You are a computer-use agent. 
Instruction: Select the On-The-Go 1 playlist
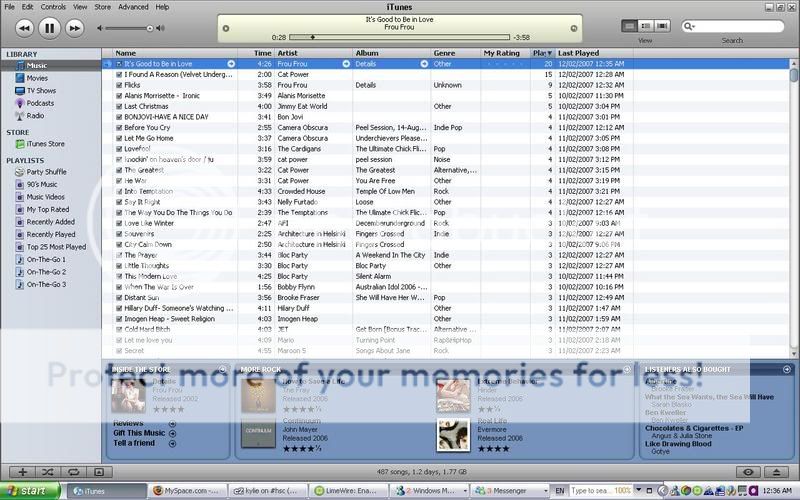click(x=46, y=259)
